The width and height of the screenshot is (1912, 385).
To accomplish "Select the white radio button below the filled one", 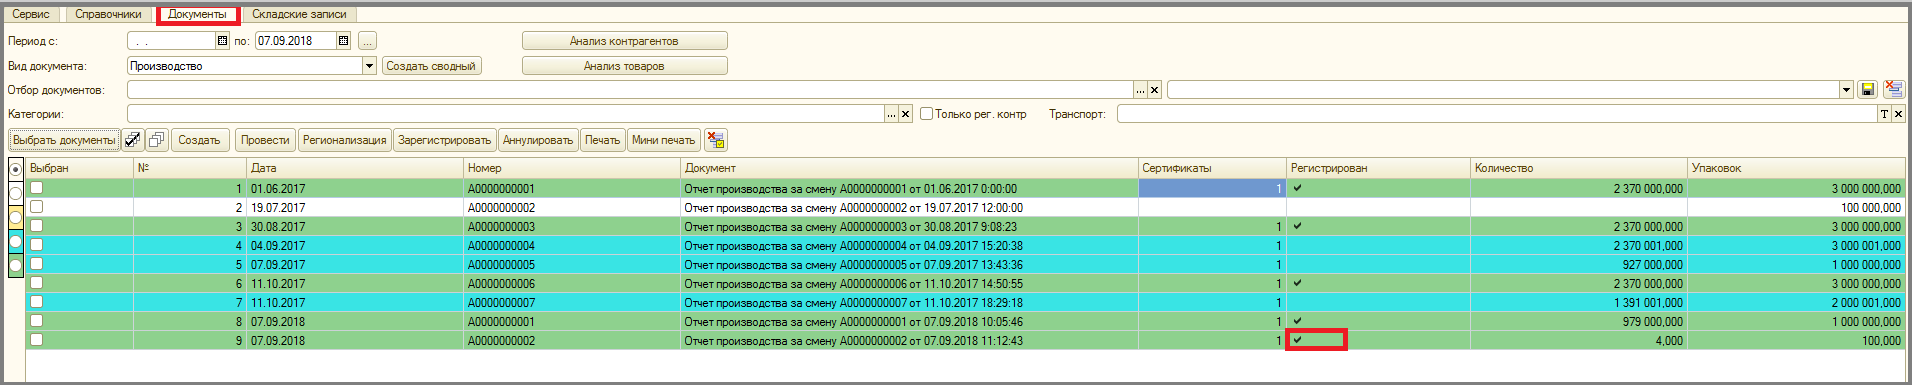I will tap(16, 193).
